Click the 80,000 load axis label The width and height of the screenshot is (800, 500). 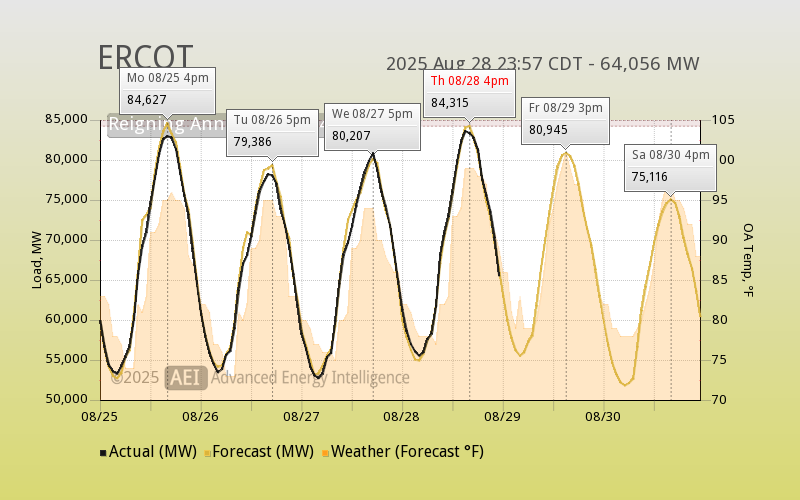pyautogui.click(x=66, y=159)
